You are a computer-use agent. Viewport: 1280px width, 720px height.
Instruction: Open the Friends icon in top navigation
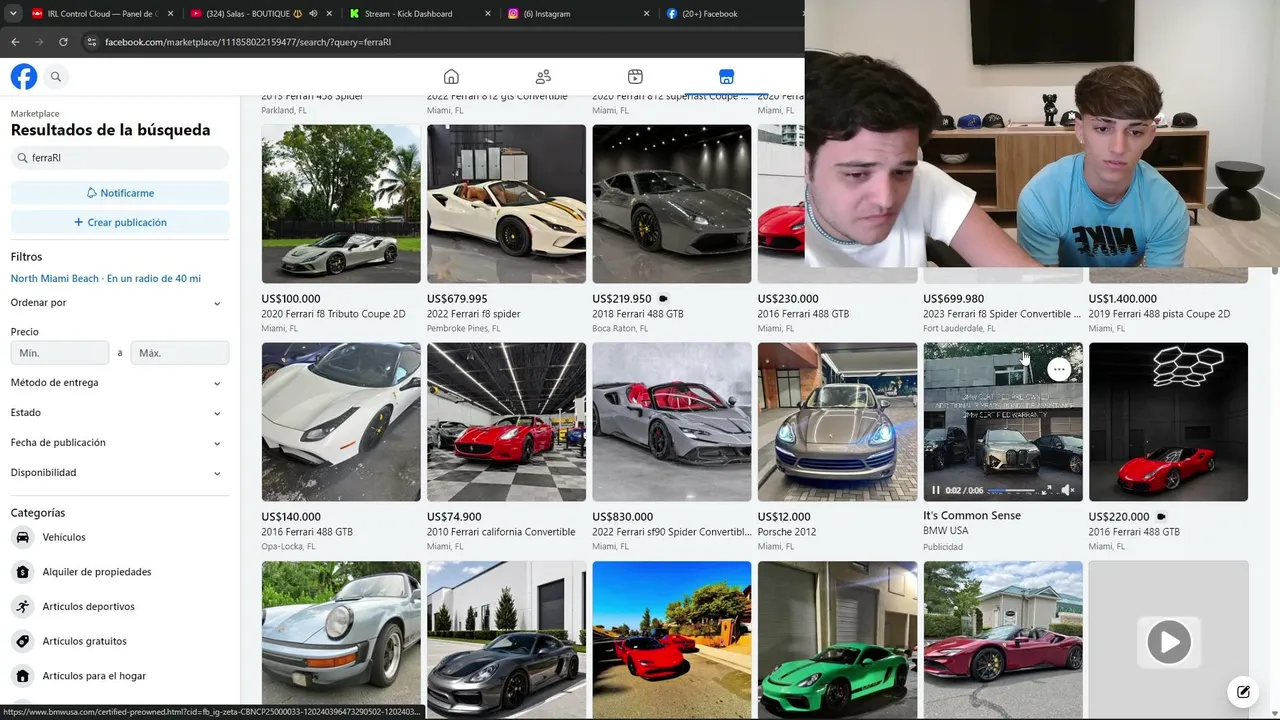[x=543, y=77]
